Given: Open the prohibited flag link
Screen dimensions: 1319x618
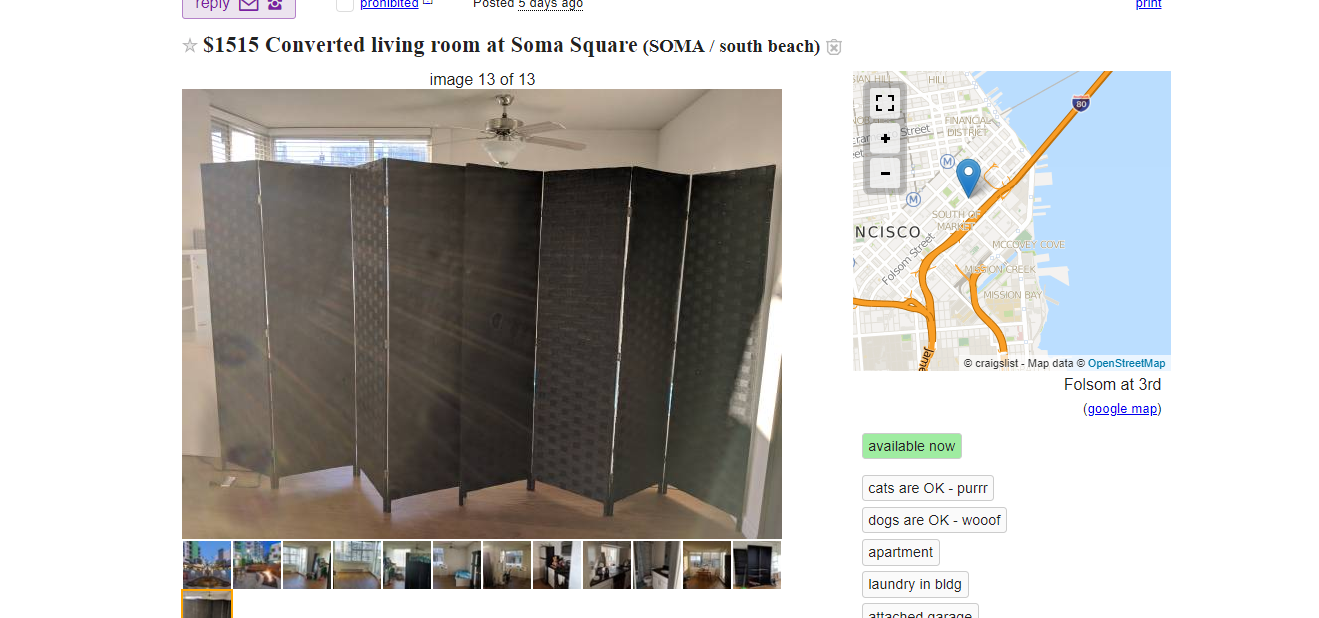Looking at the screenshot, I should point(389,4).
